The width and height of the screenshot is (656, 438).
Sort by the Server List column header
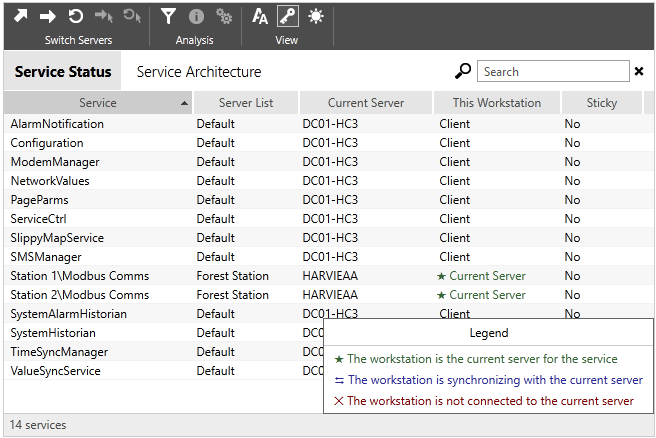[x=245, y=103]
